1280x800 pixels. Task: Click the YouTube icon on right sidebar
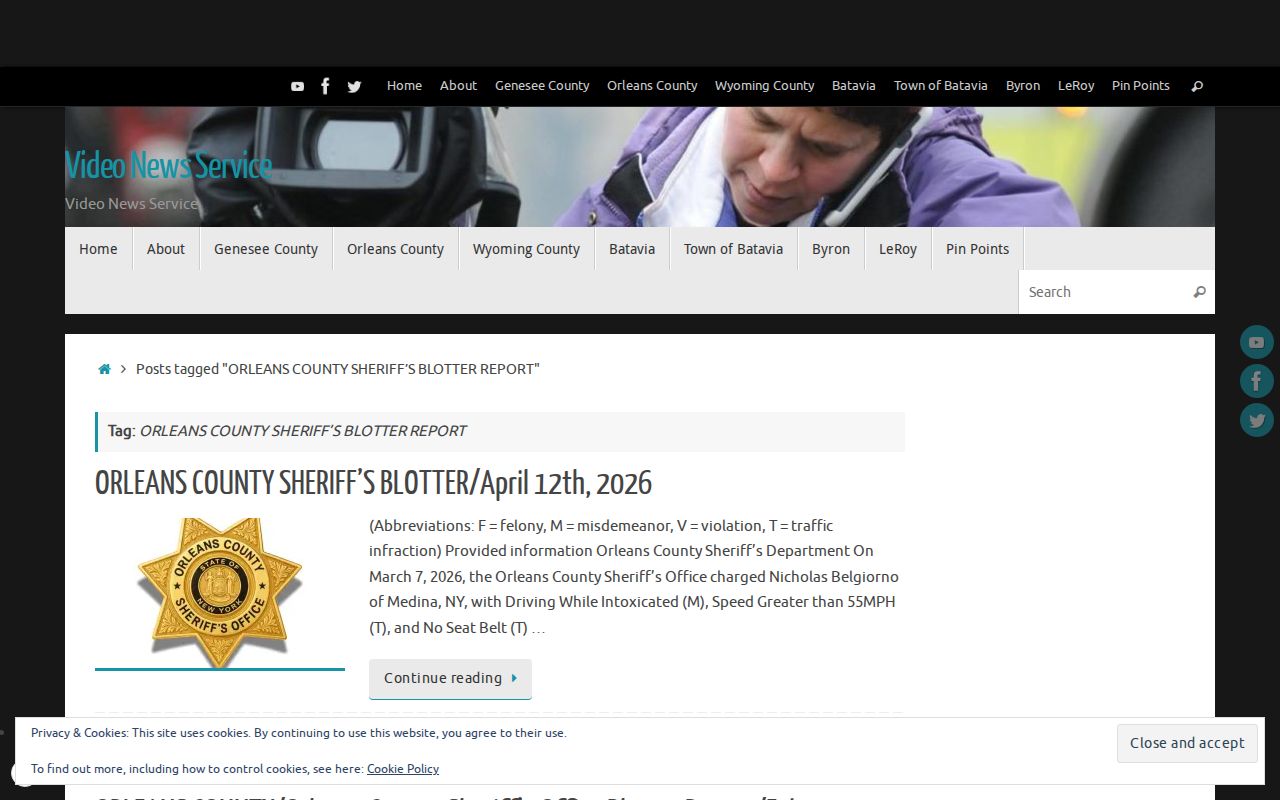(x=1257, y=342)
